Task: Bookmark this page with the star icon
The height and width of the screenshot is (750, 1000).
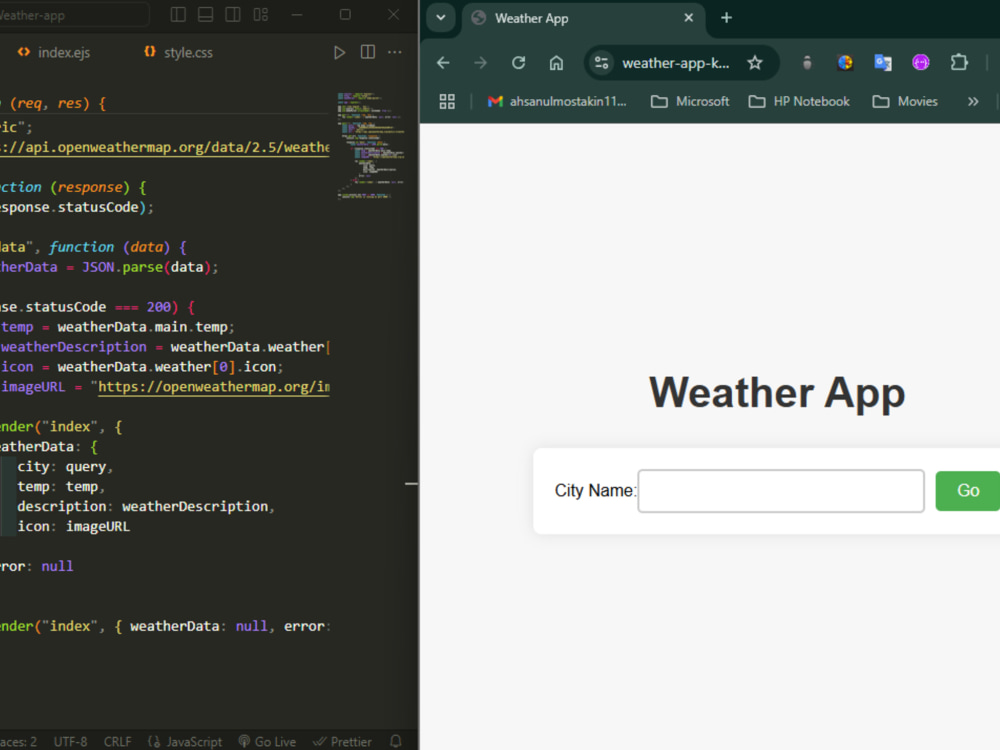Action: [755, 62]
